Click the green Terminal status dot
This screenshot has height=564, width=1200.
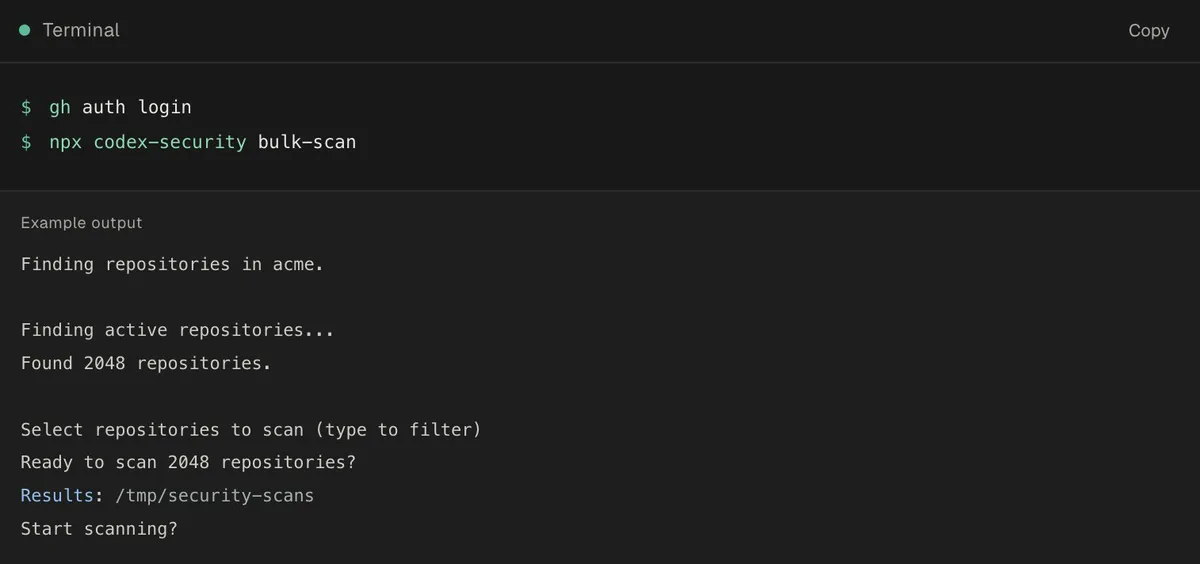point(25,30)
